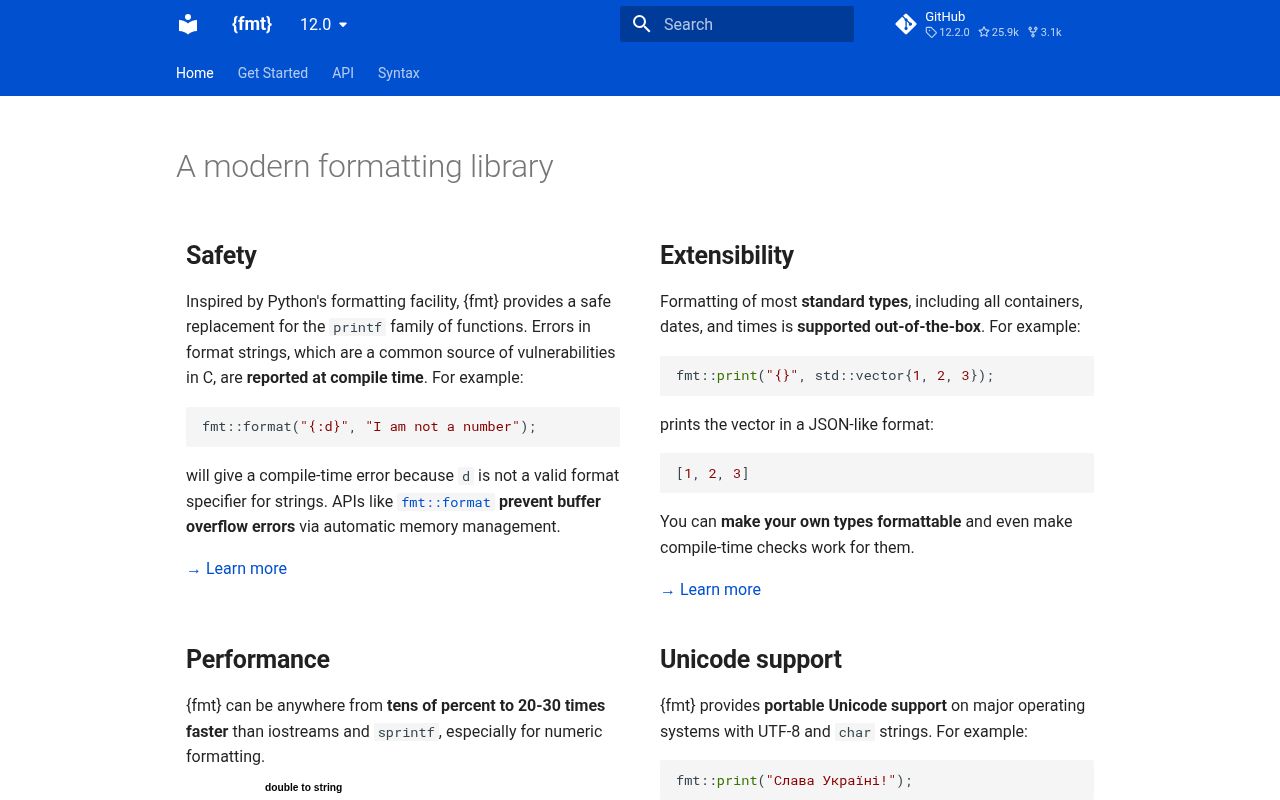
Task: Click the 'double to string' chart label
Action: pos(303,787)
